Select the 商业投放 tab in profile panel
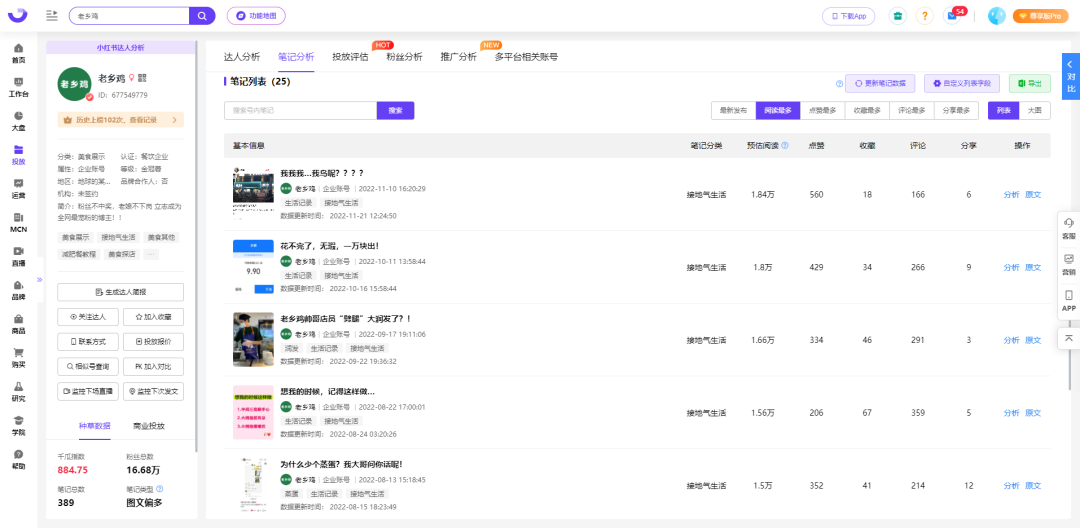 [x=149, y=425]
